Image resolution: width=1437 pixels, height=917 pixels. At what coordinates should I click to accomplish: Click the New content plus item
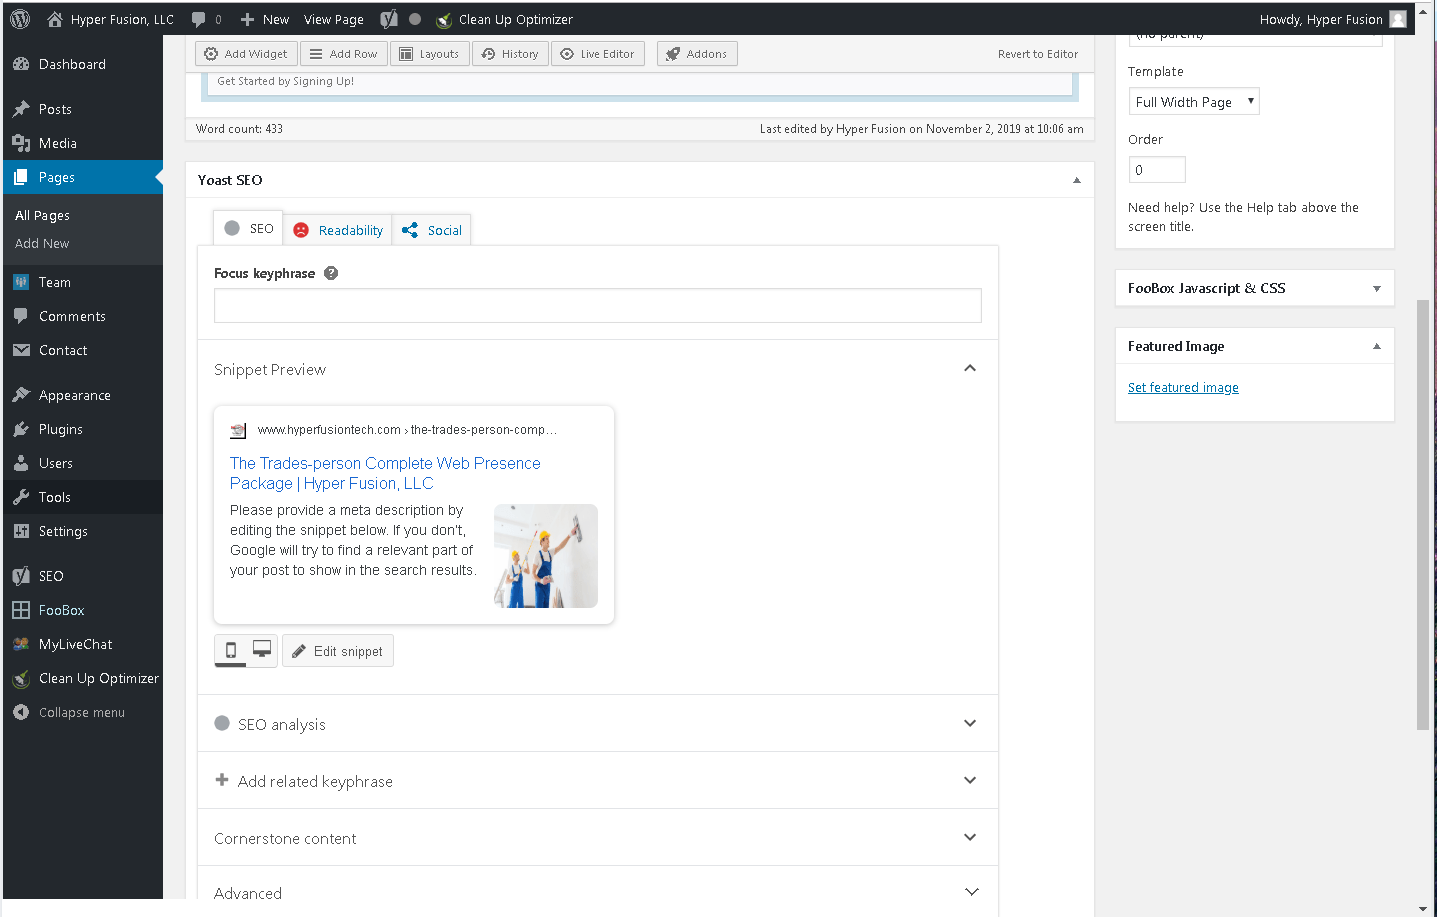pos(265,19)
